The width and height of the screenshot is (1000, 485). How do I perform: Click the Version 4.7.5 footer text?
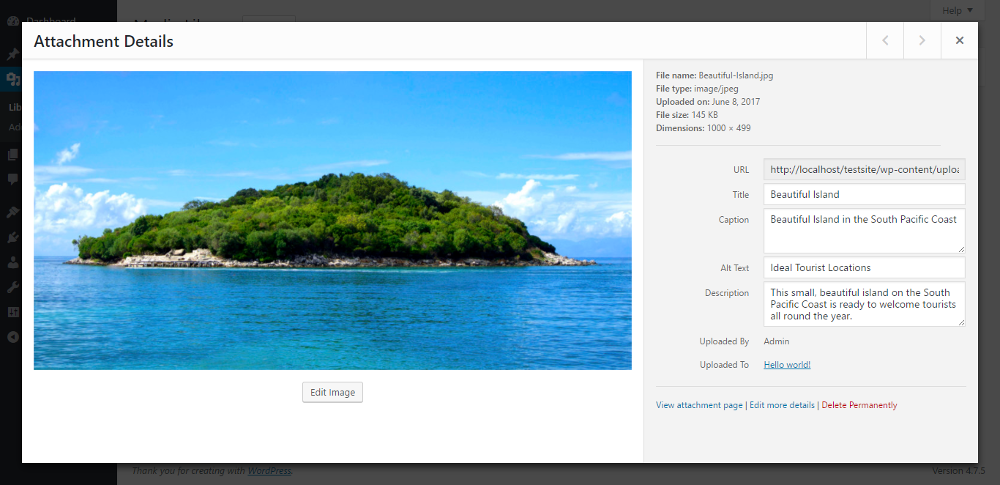(x=959, y=471)
